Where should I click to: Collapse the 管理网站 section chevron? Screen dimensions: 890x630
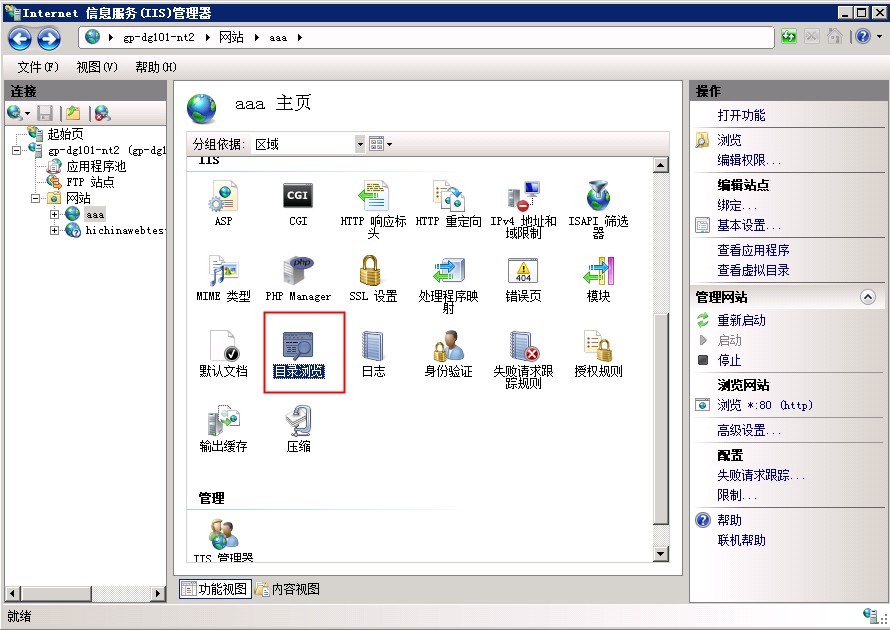[868, 297]
